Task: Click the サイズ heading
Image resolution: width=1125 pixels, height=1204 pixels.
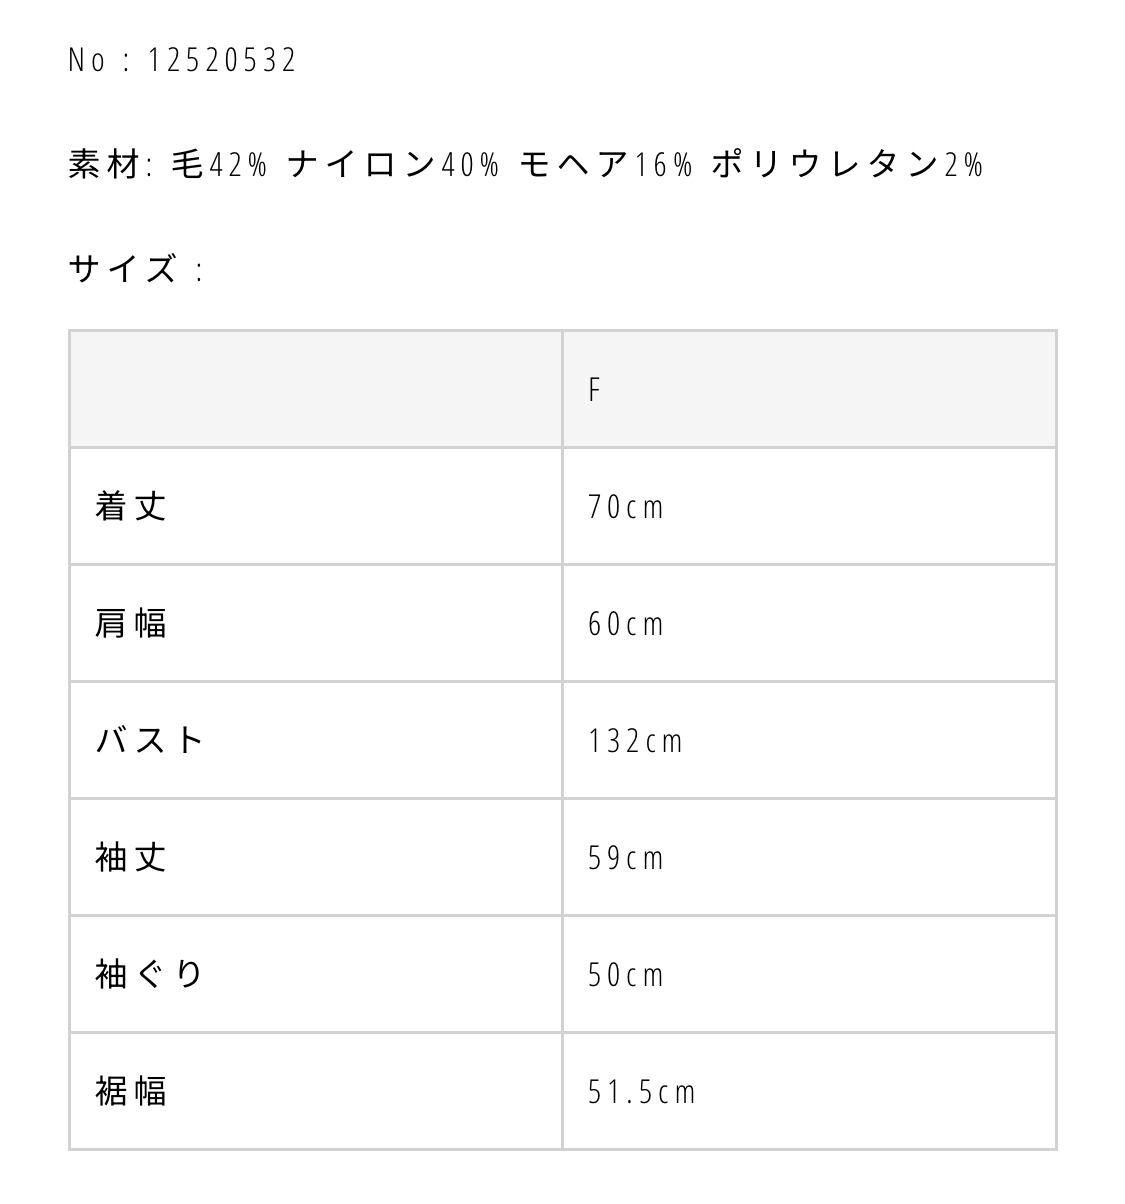Action: [123, 269]
